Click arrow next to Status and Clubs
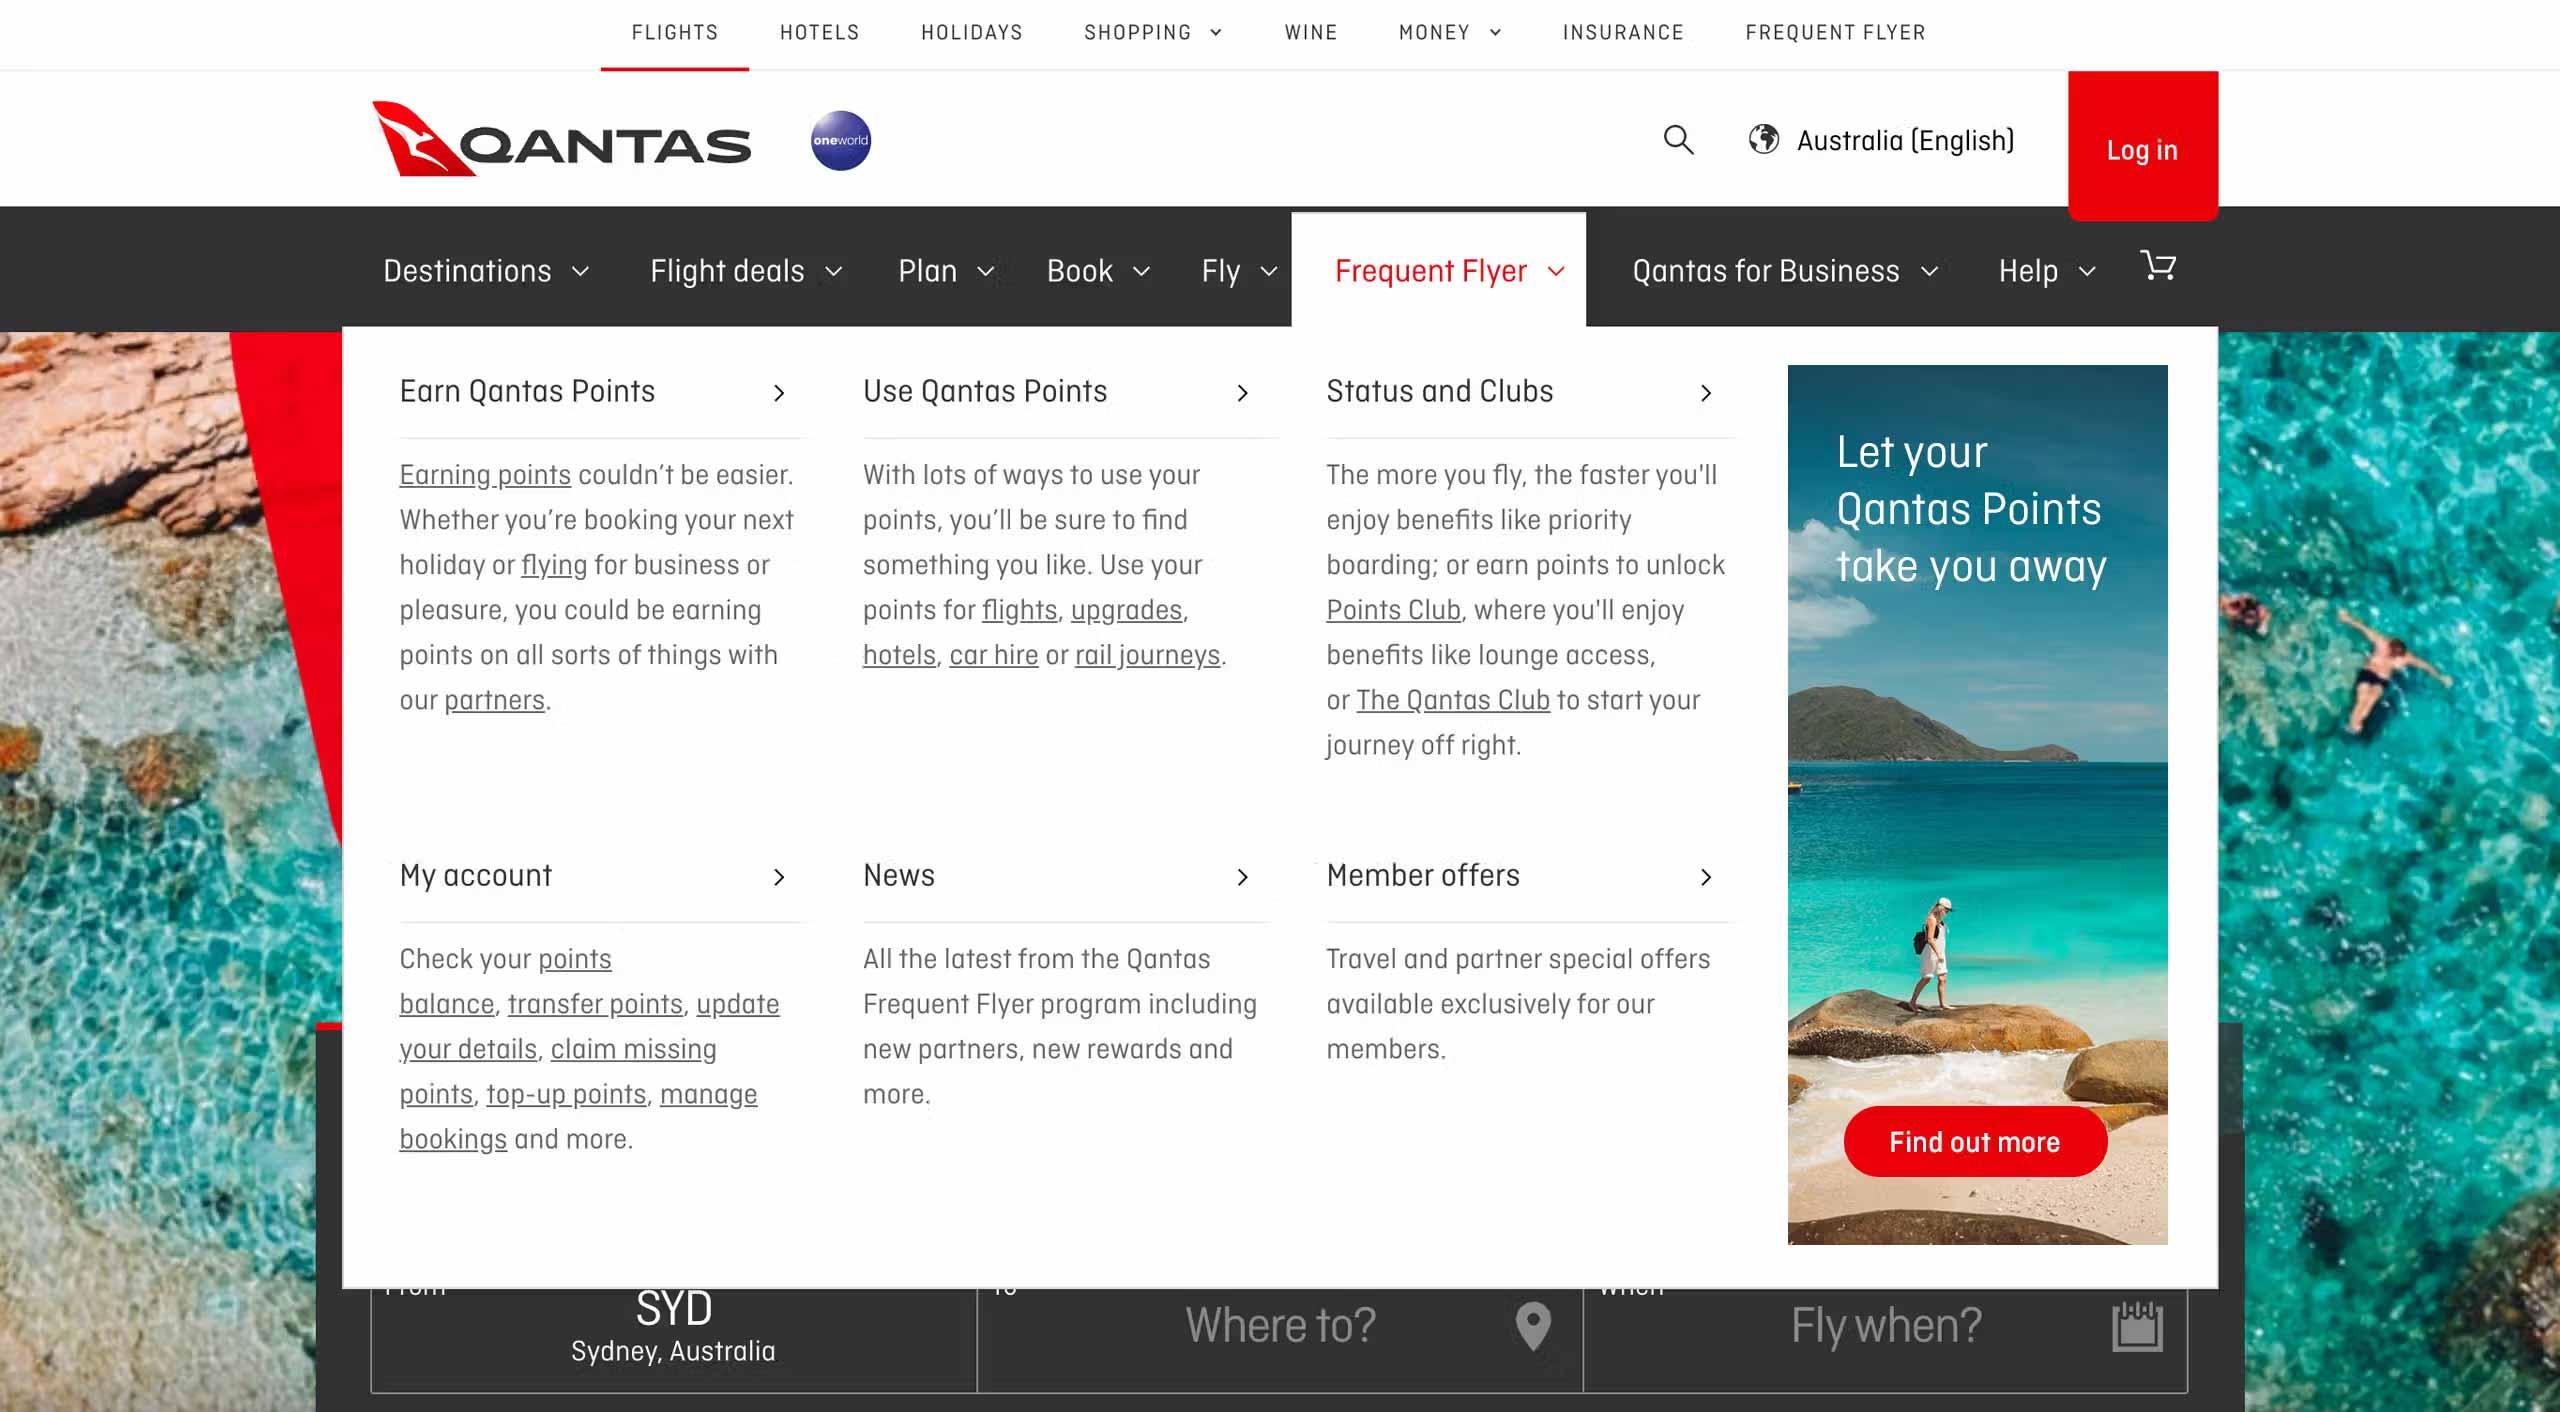 (1706, 393)
